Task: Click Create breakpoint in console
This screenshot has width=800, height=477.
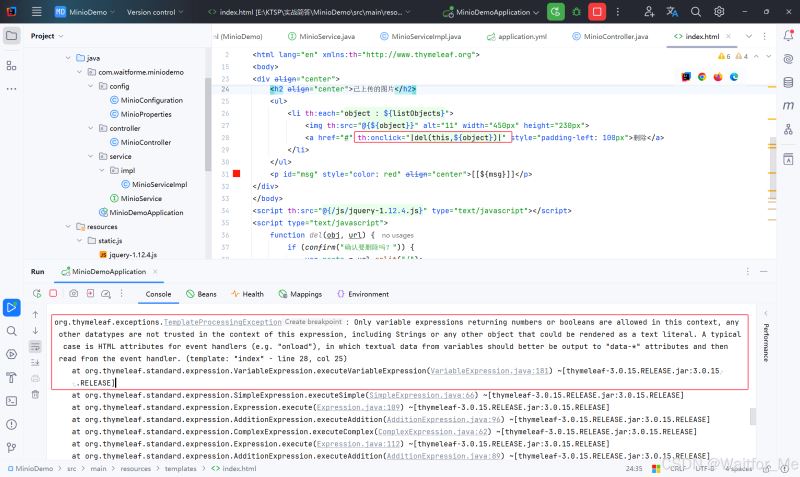Action: tap(313, 322)
